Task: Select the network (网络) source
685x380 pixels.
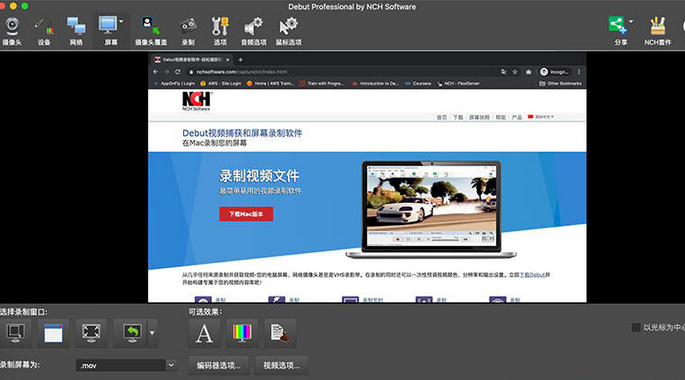Action: coord(76,31)
